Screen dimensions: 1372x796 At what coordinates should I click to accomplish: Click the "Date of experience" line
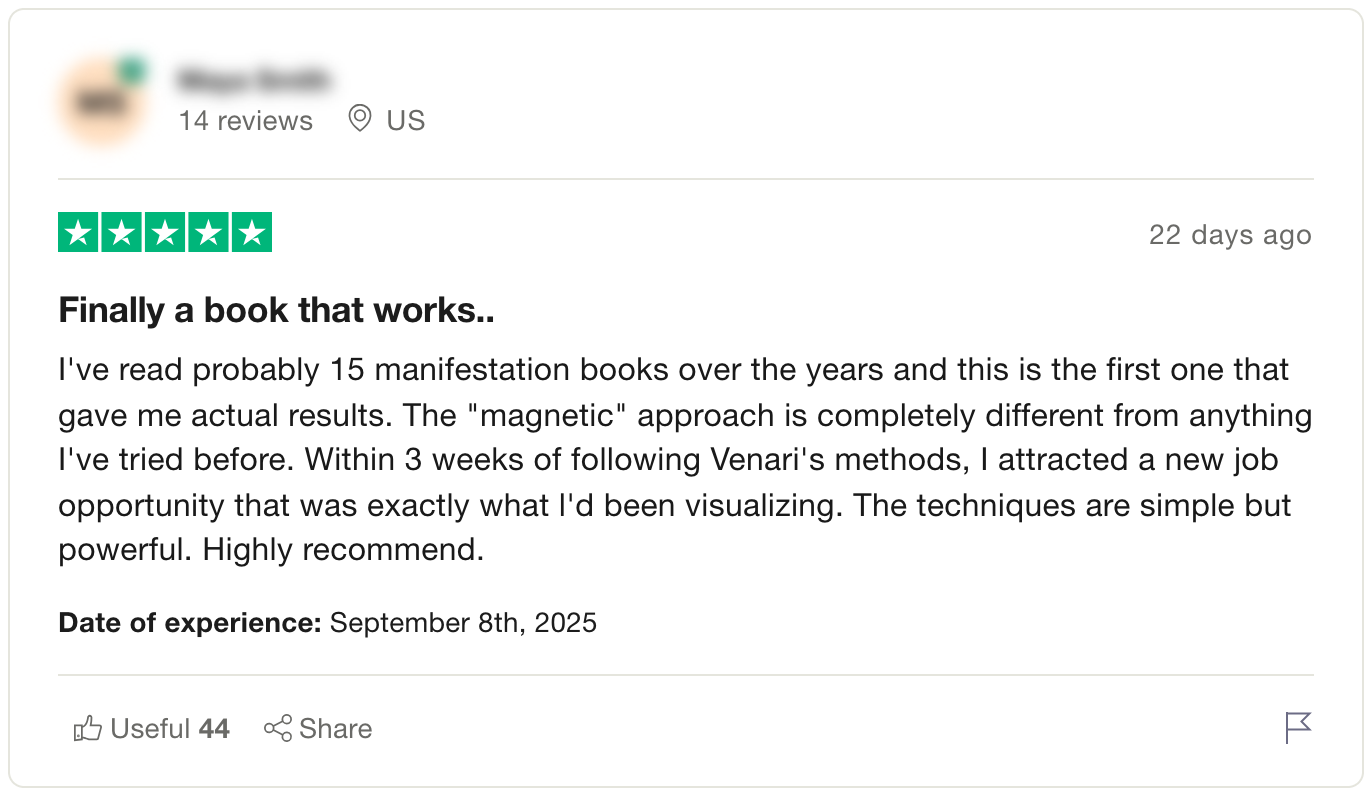pos(327,623)
